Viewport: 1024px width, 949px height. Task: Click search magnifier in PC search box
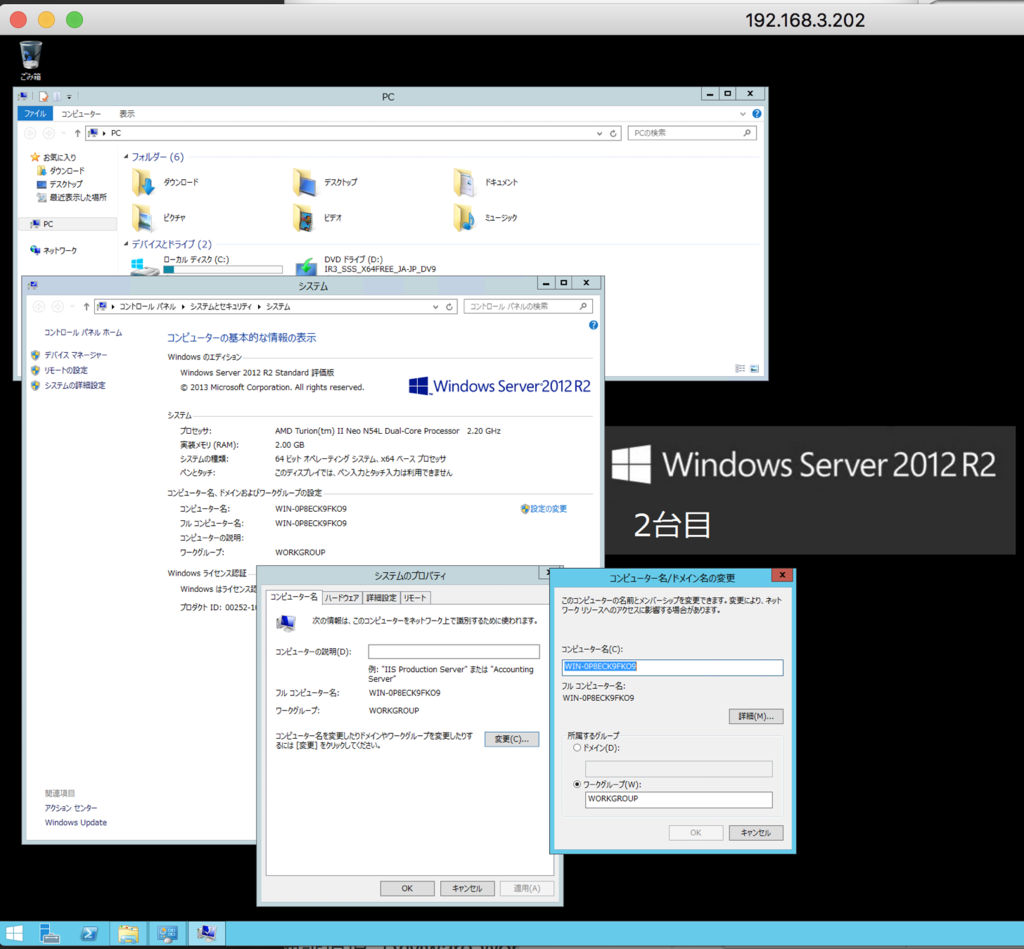click(747, 133)
